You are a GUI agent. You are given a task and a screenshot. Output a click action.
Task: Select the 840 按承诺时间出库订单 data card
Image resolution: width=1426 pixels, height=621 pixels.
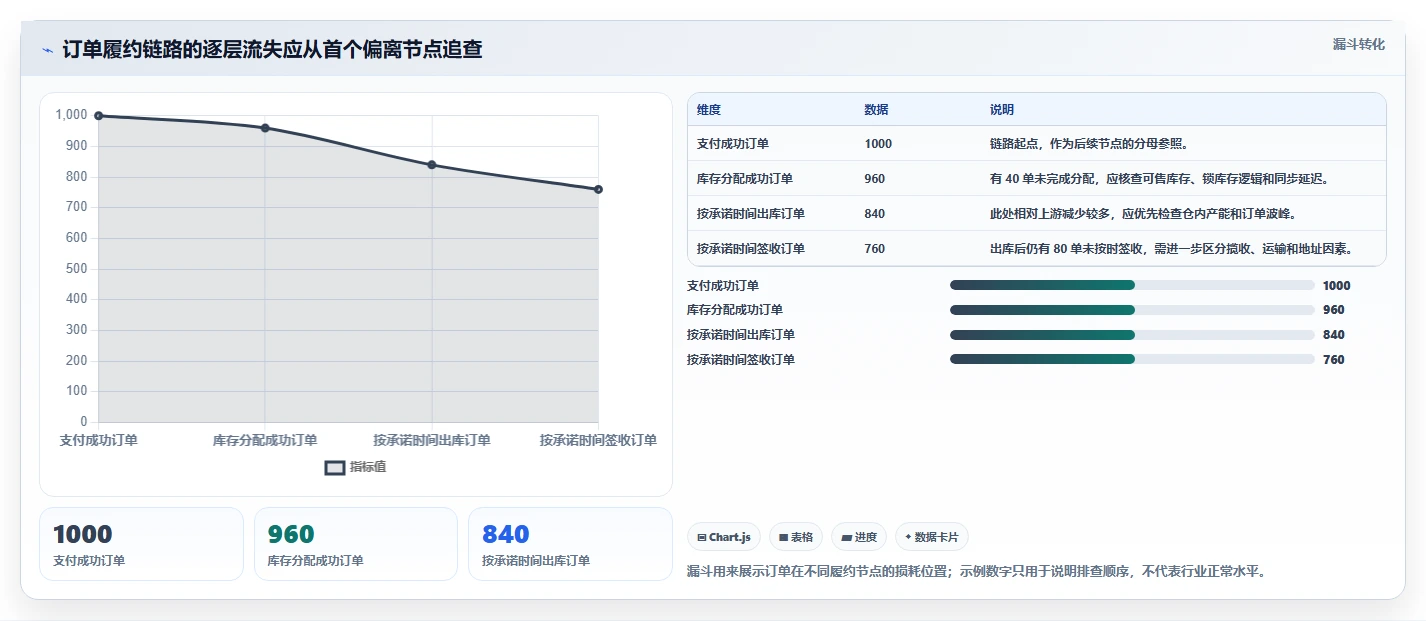570,544
